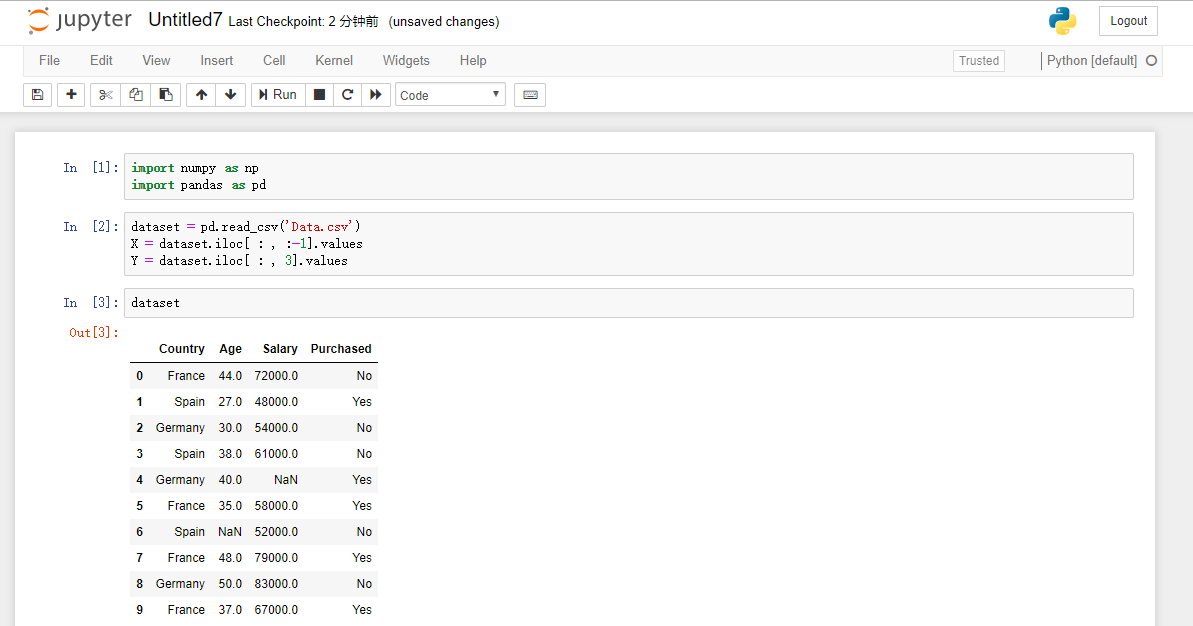The image size is (1193, 626).
Task: Click into the cell containing pd.read_csv code
Action: click(628, 243)
